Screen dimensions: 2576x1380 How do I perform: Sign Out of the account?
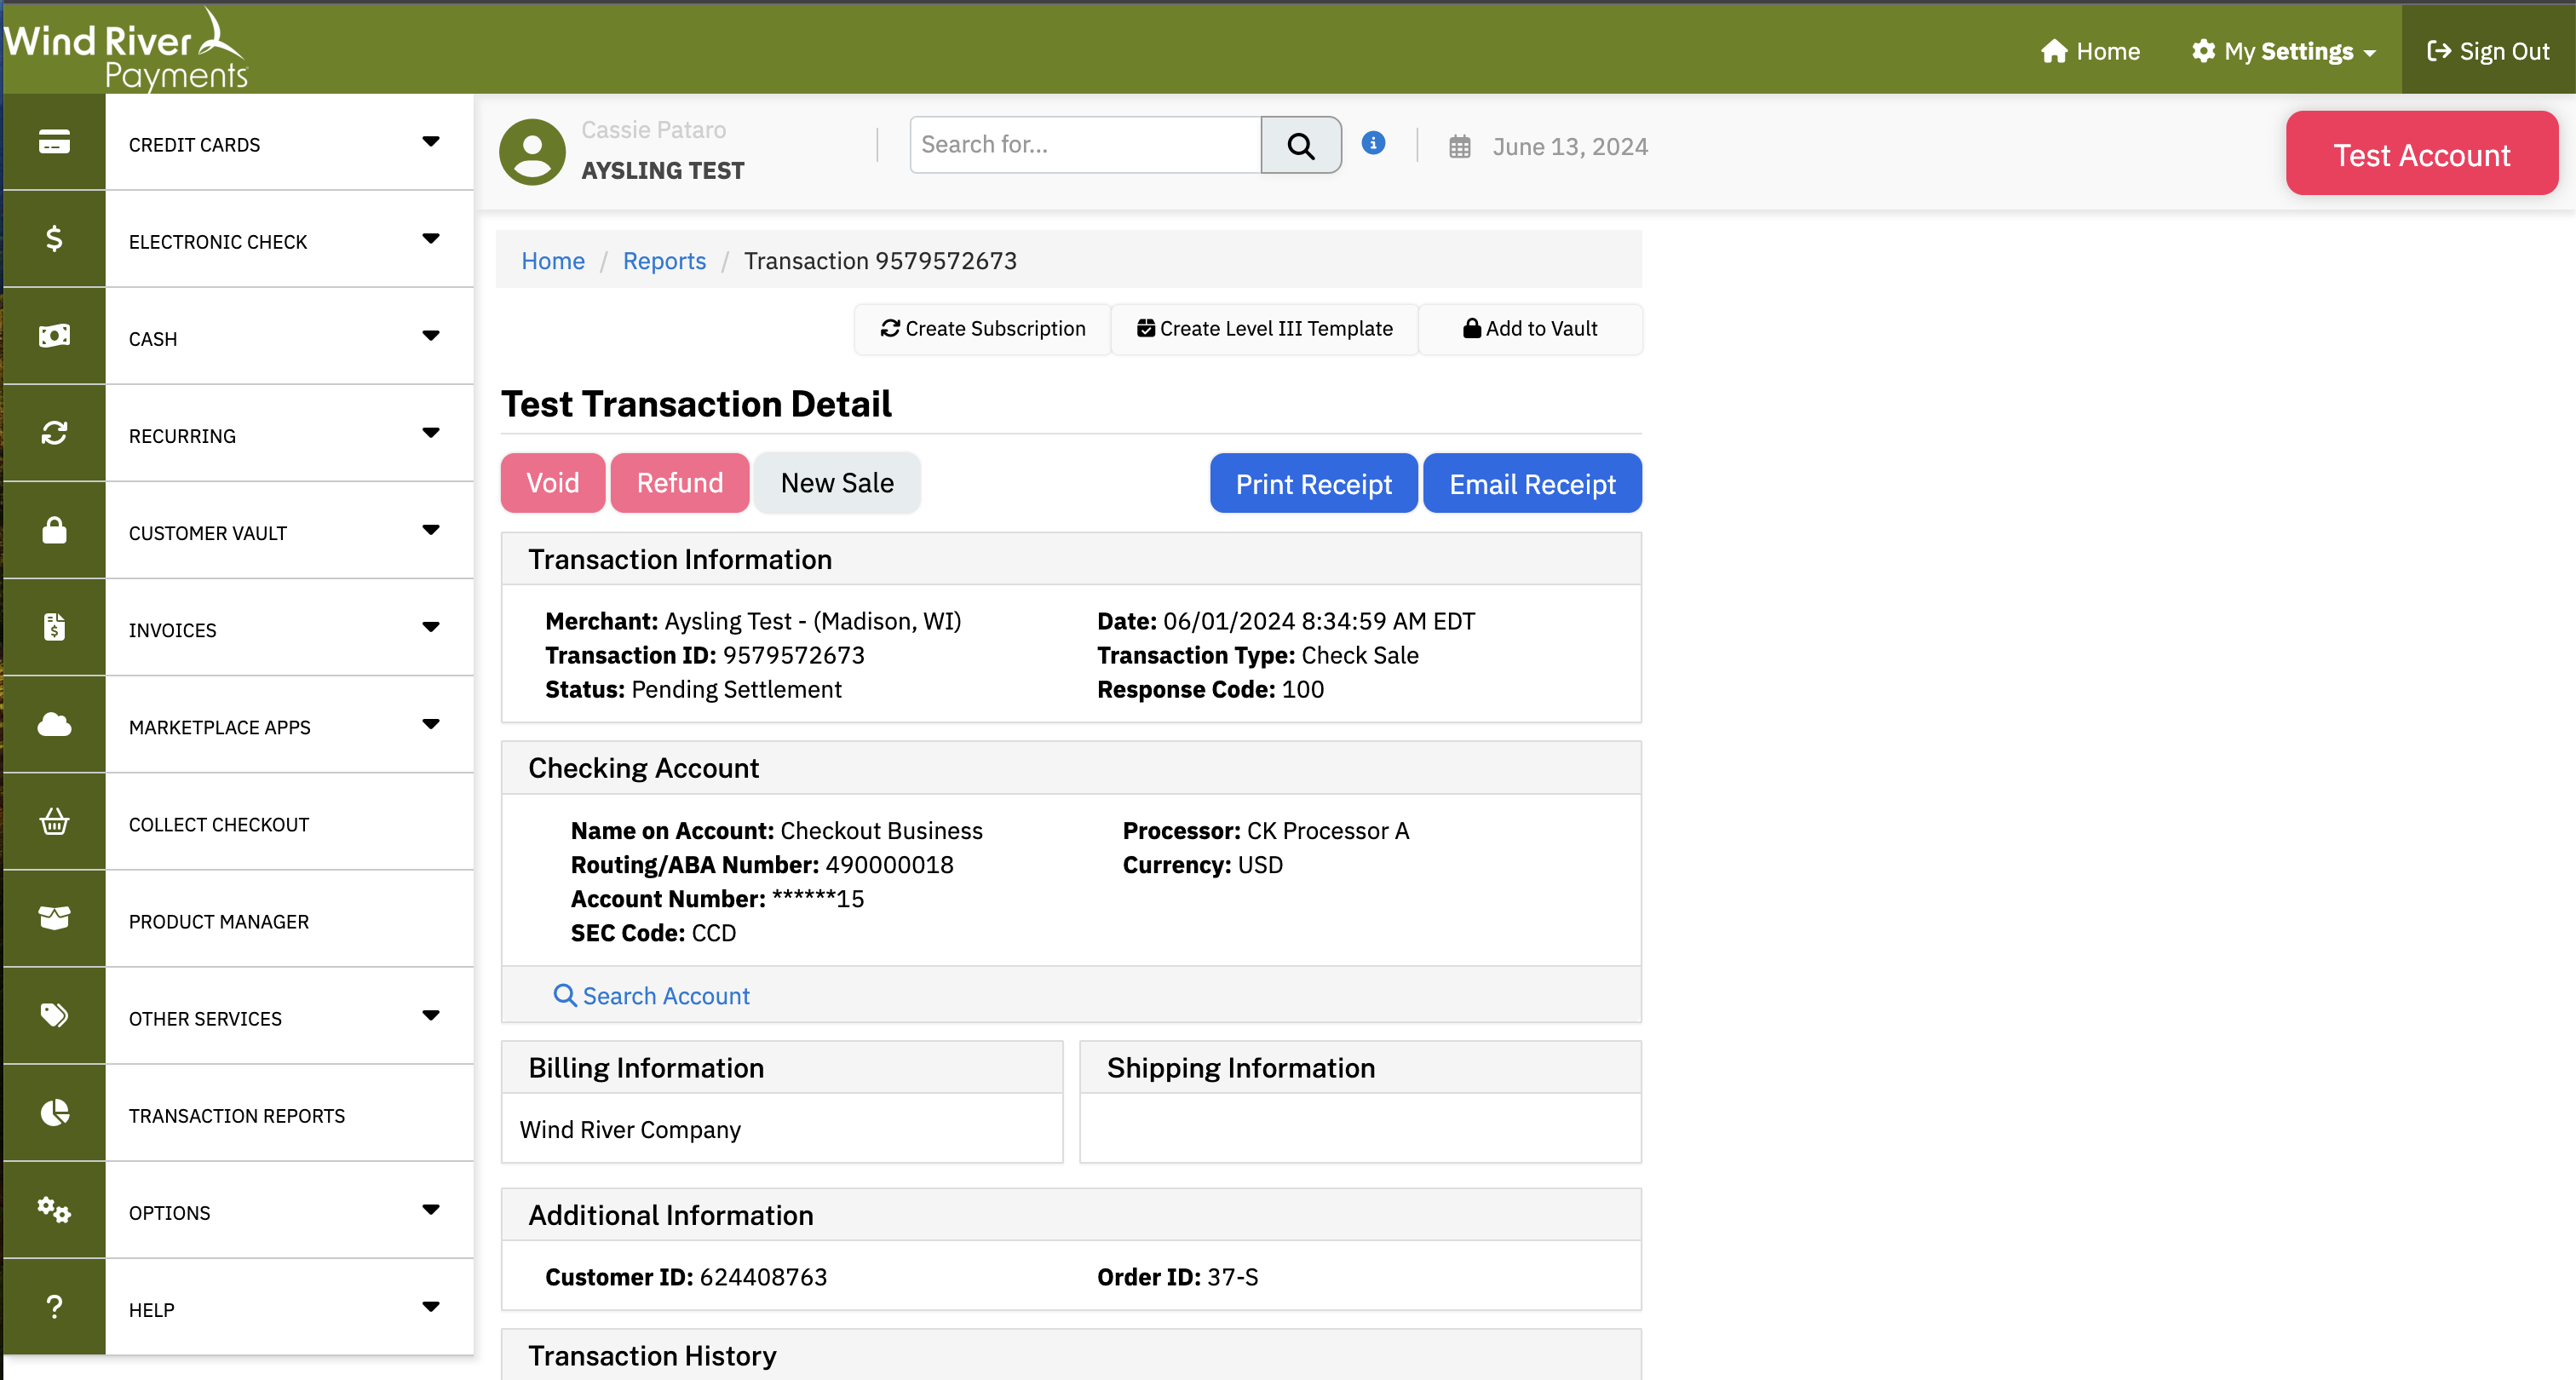click(2488, 51)
